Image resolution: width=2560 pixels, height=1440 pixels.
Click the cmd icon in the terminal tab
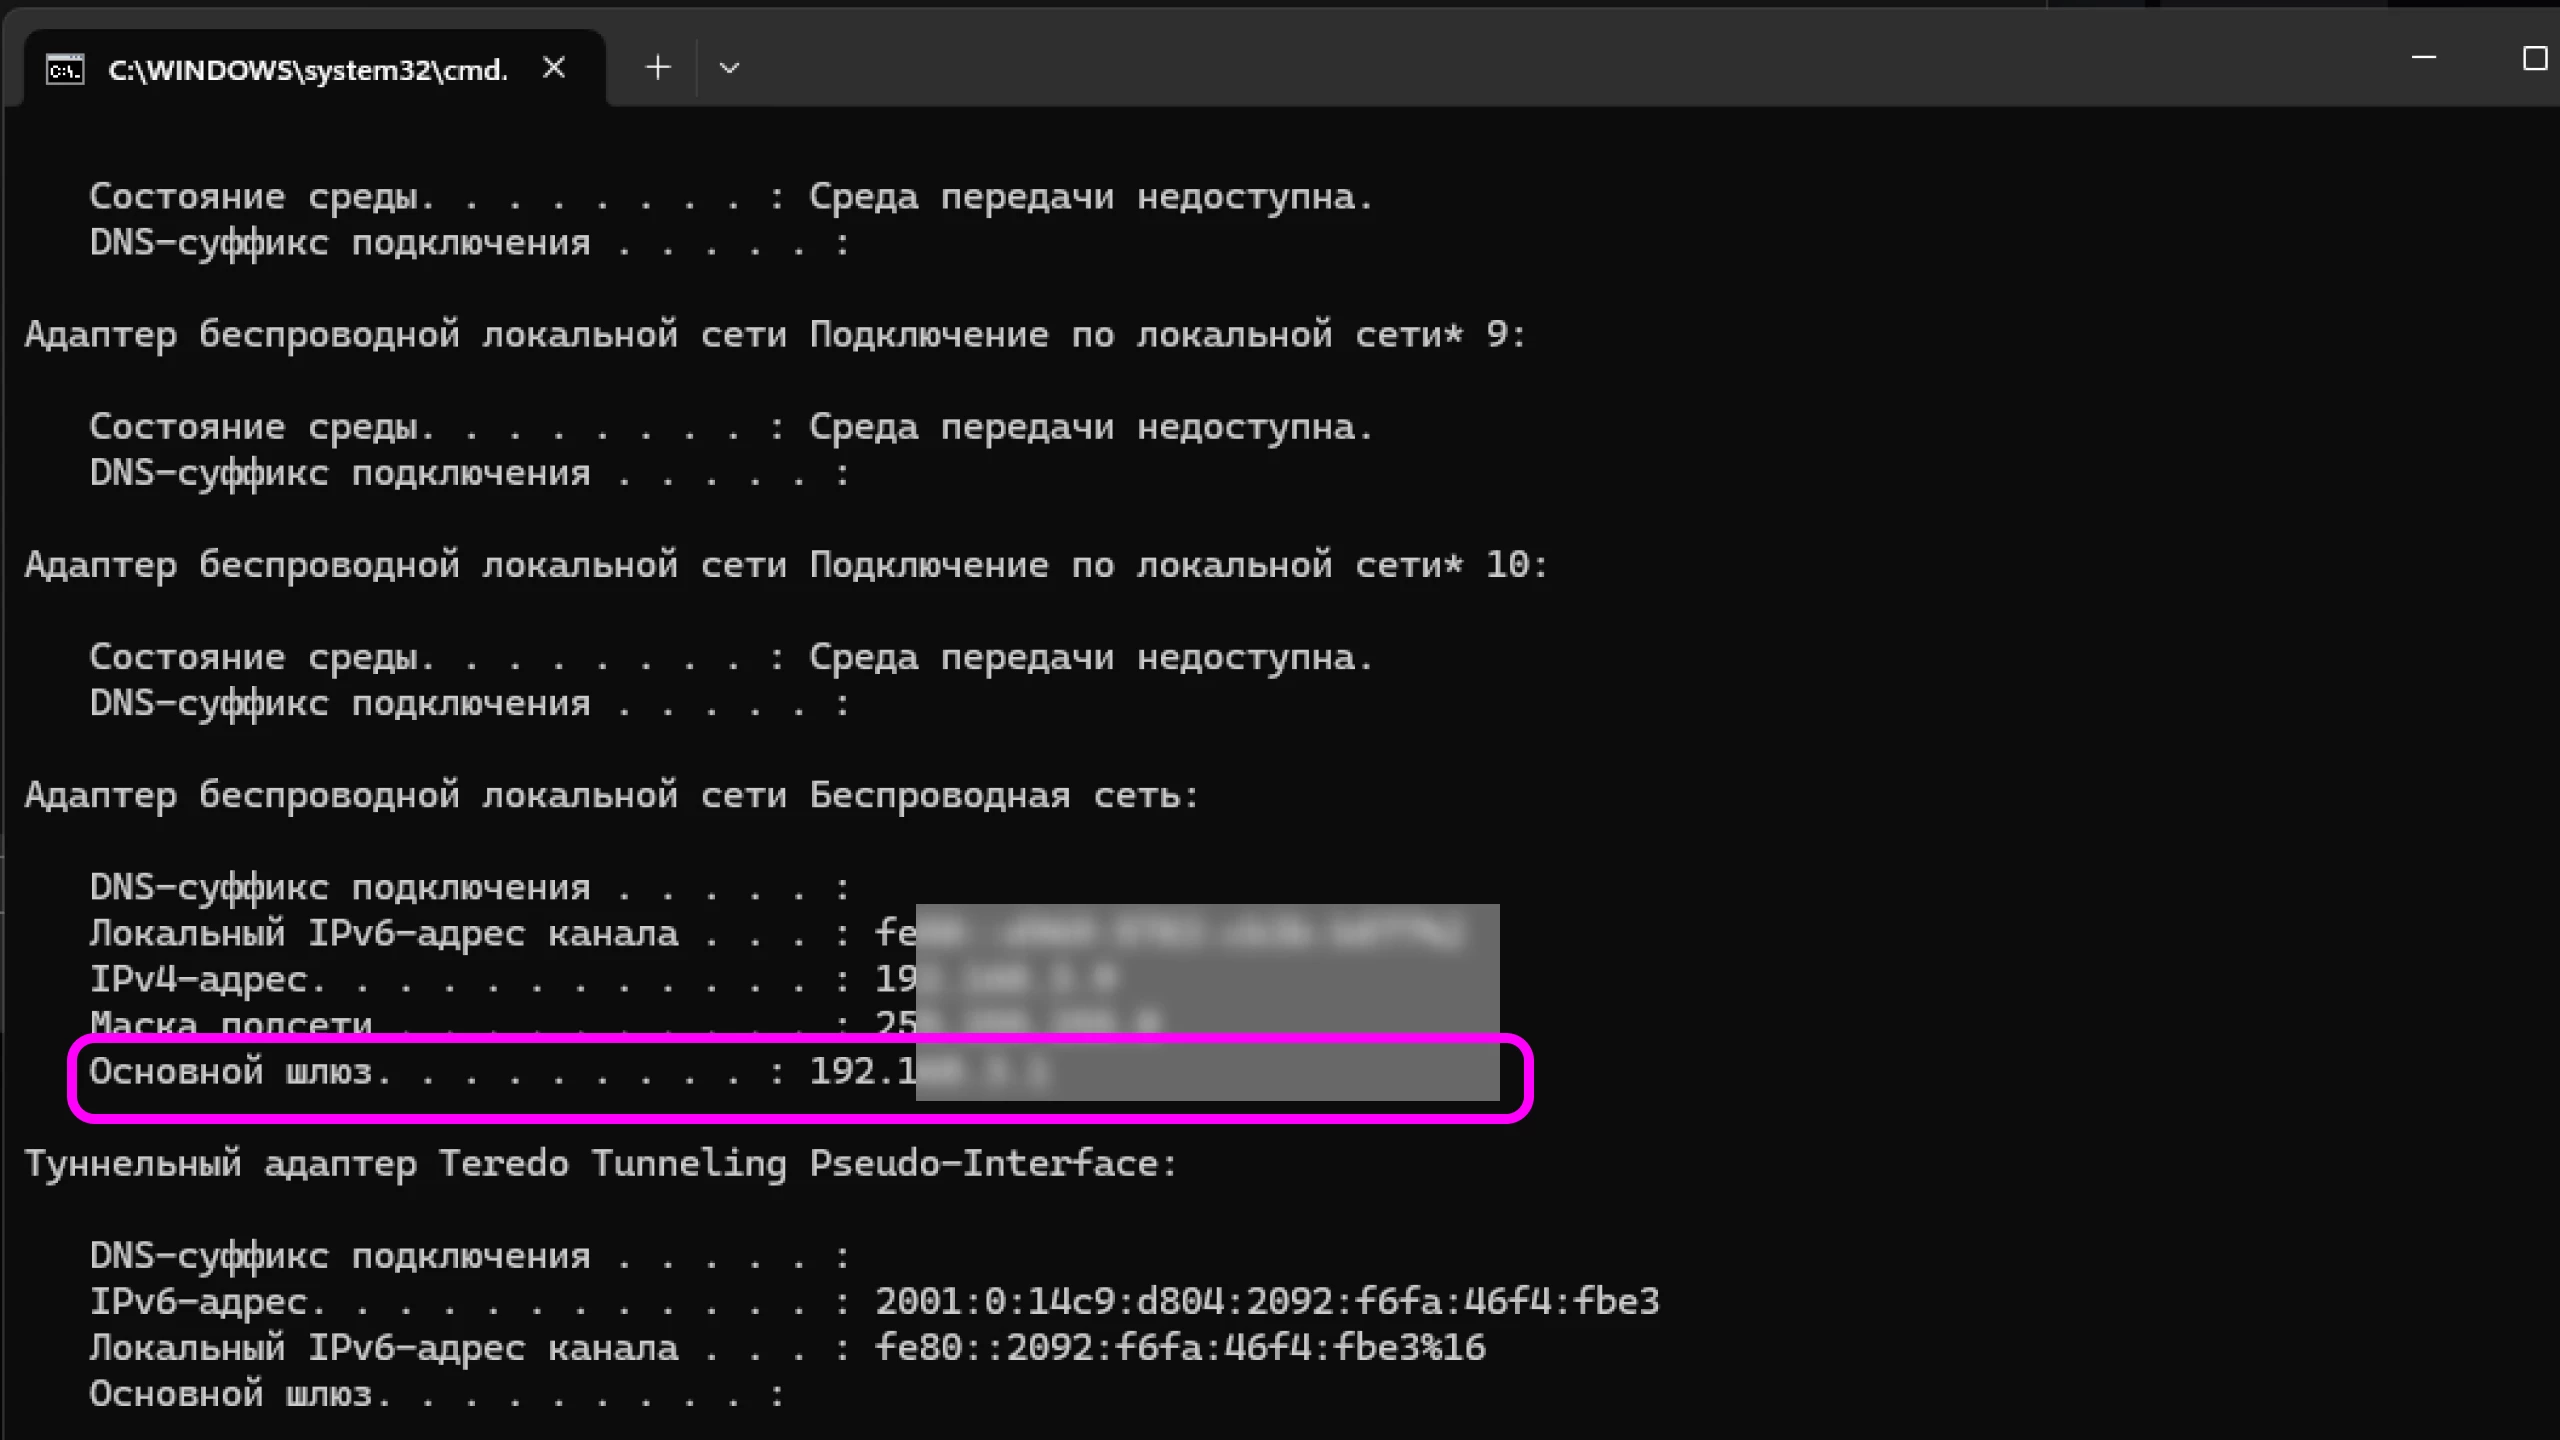pyautogui.click(x=65, y=70)
